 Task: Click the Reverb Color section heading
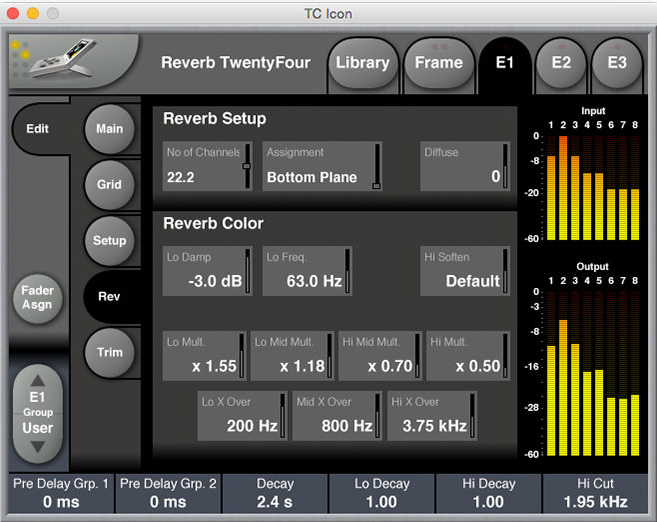pos(213,223)
